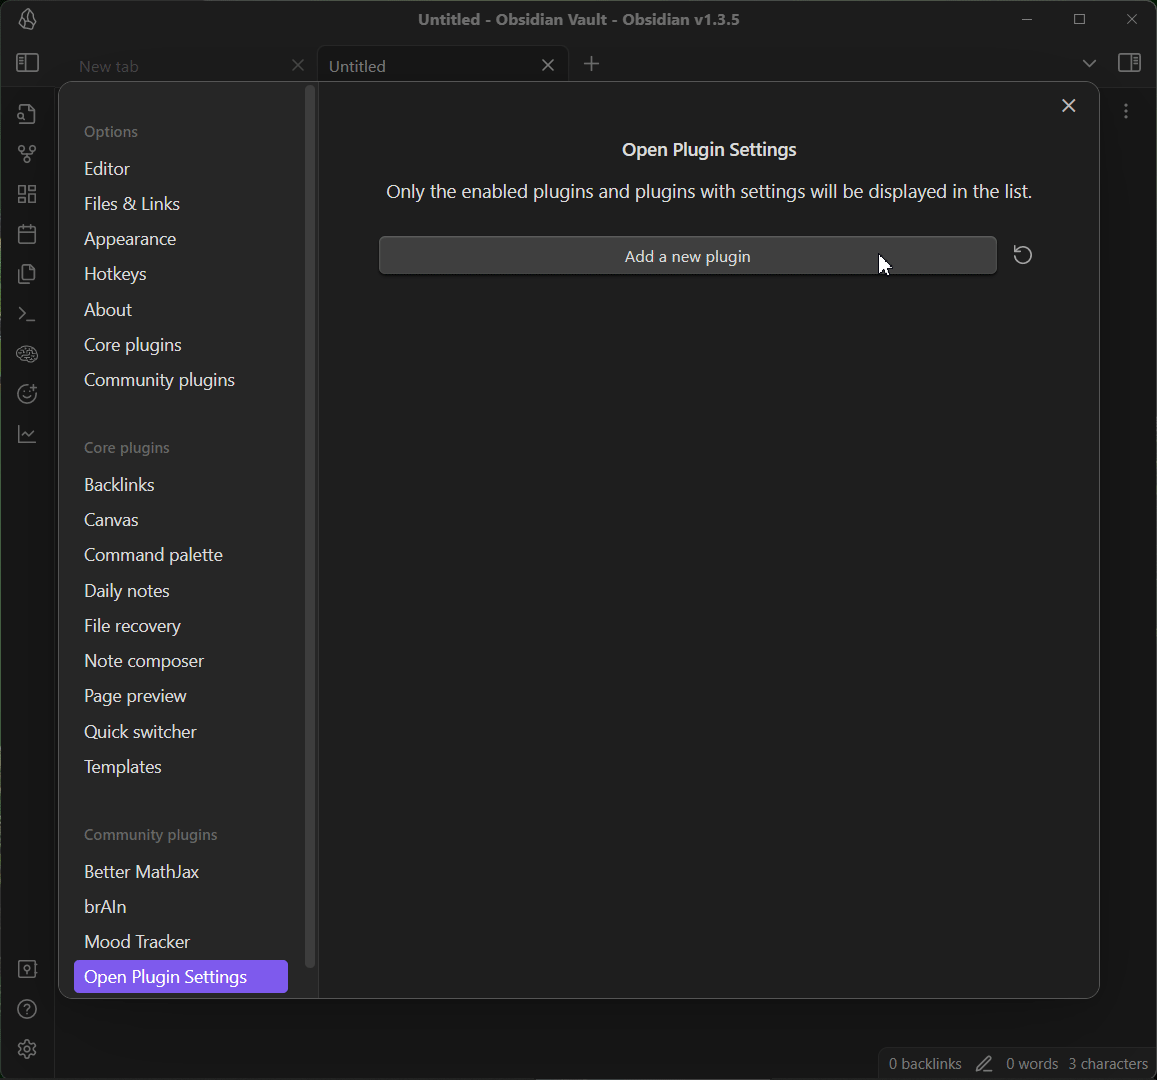Screen dimensions: 1157x1080
Task: Toggle the right sidebar icon
Action: point(1130,63)
